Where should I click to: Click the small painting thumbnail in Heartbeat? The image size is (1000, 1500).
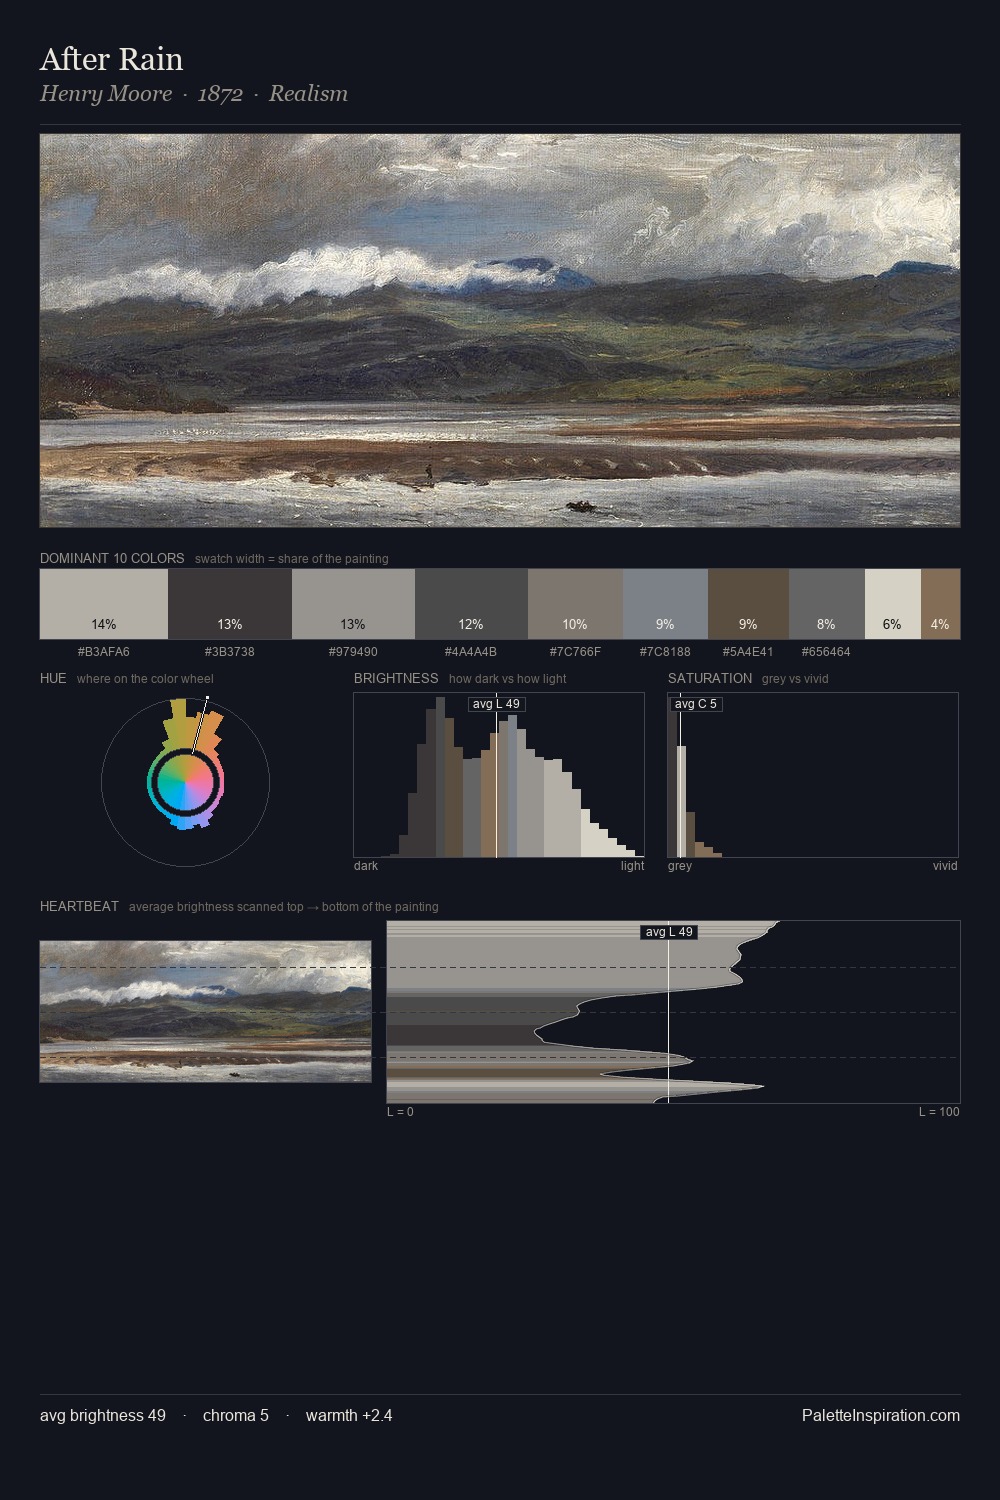[205, 1011]
